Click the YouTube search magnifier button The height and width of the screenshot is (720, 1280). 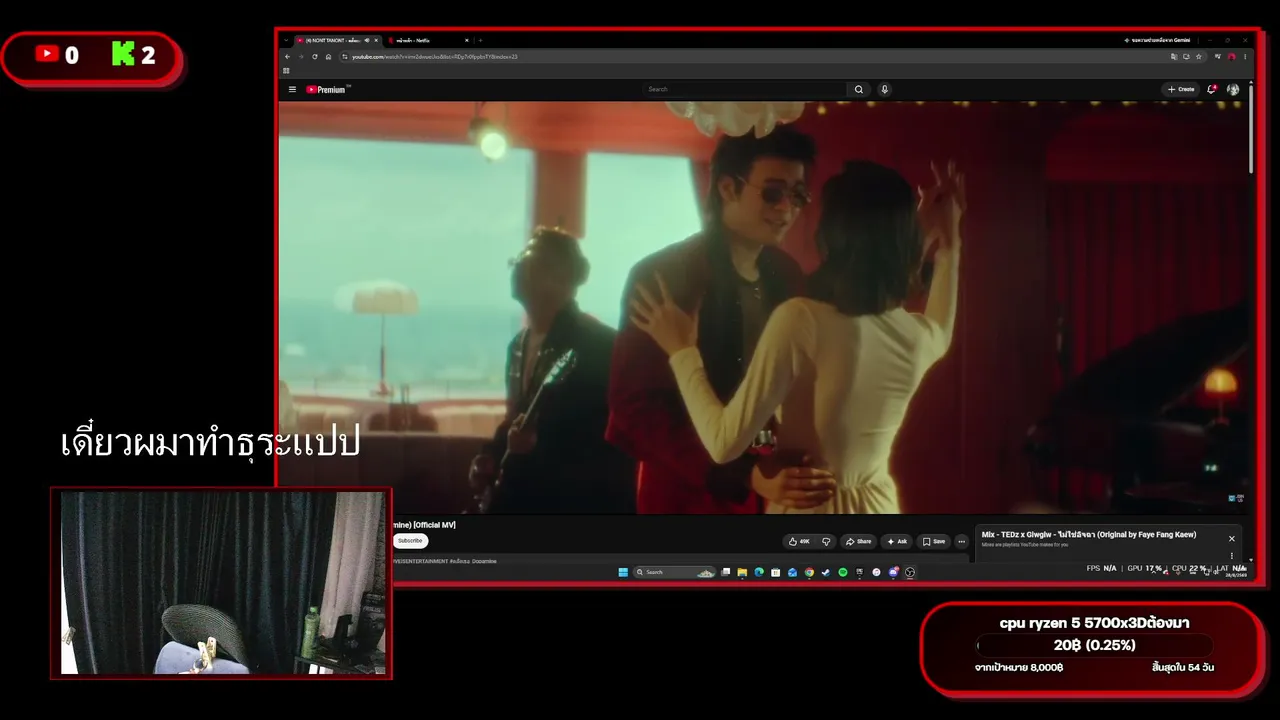(x=858, y=89)
